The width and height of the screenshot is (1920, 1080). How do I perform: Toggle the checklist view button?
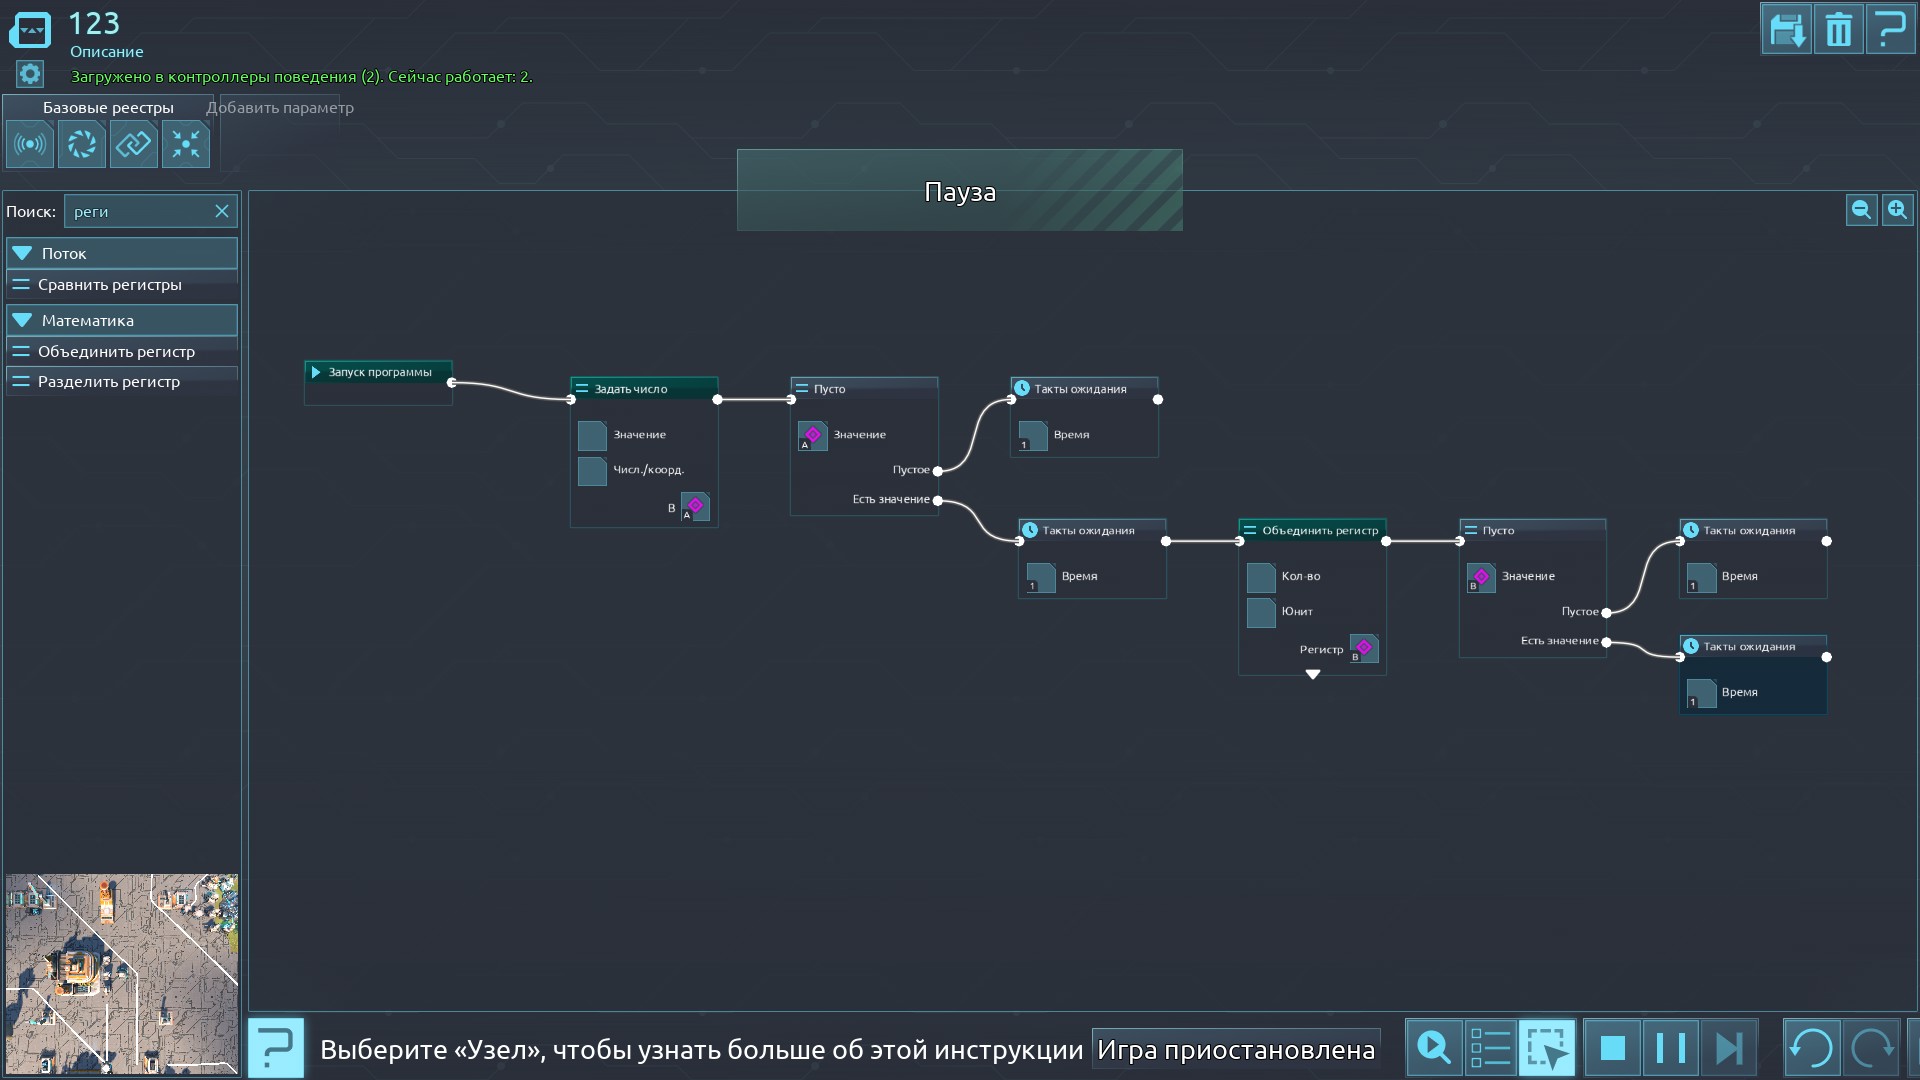[1490, 1048]
